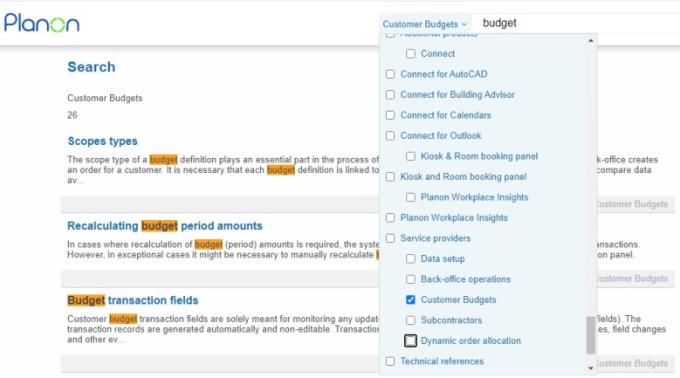
Task: Open Recalculating budget period amounts result
Action: tap(165, 226)
